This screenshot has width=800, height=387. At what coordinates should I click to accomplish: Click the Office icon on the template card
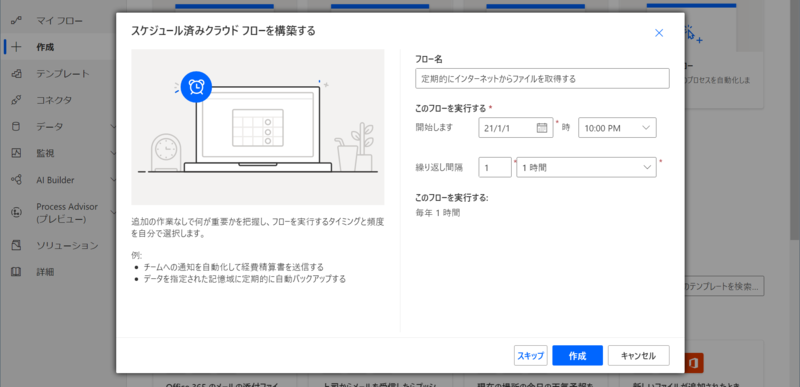pyautogui.click(x=694, y=363)
